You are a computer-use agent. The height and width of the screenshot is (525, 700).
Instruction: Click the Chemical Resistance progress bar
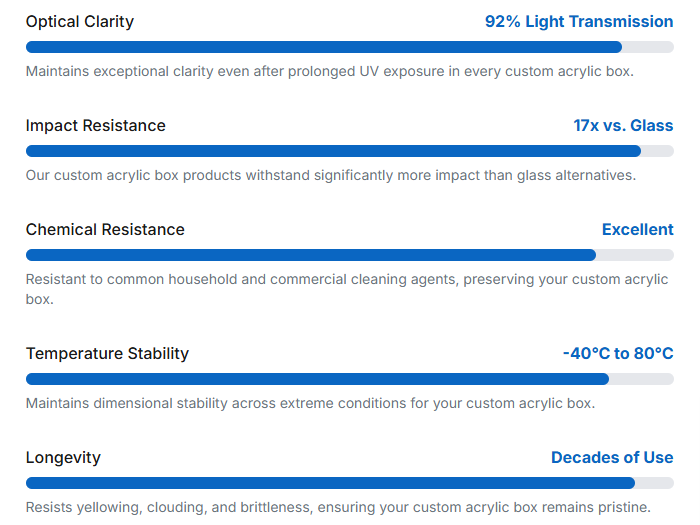(349, 255)
